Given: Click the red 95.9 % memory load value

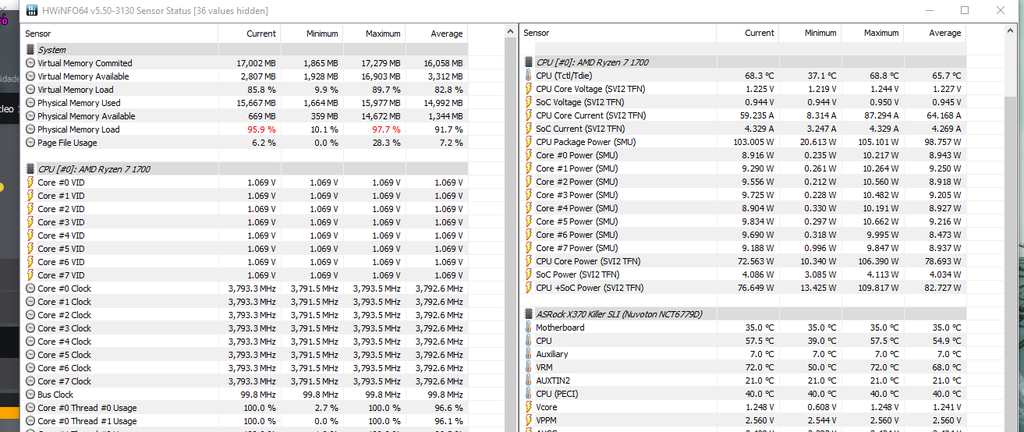Looking at the screenshot, I should coord(261,129).
